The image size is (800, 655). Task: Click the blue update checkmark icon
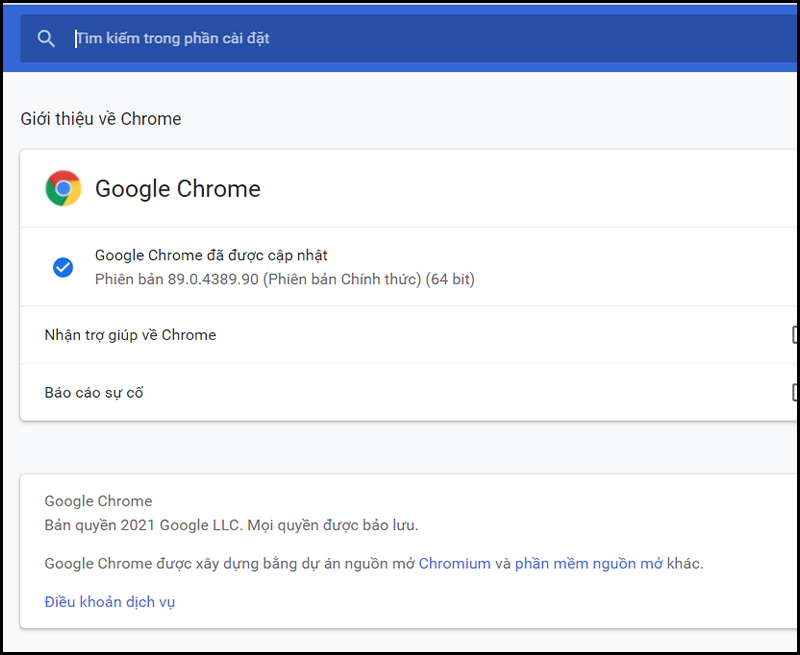[x=63, y=267]
